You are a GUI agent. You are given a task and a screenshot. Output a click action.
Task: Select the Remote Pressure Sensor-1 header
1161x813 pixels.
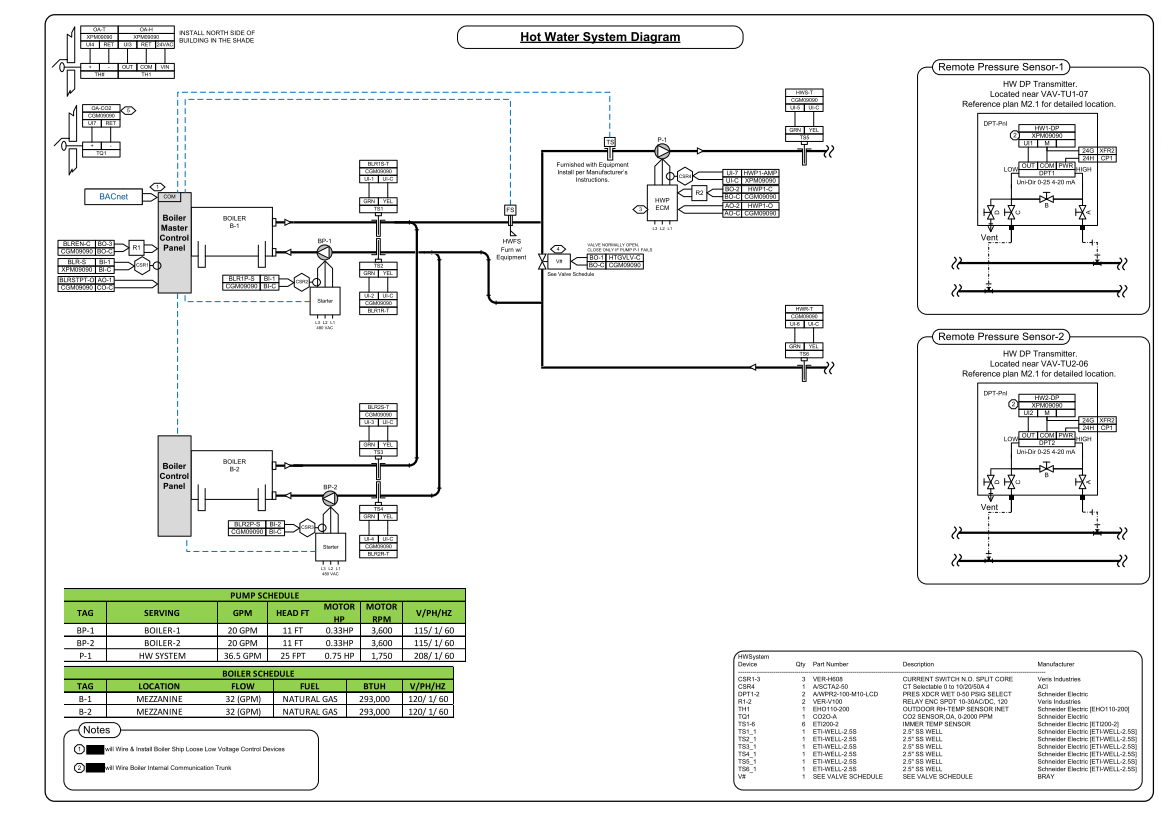point(1001,67)
